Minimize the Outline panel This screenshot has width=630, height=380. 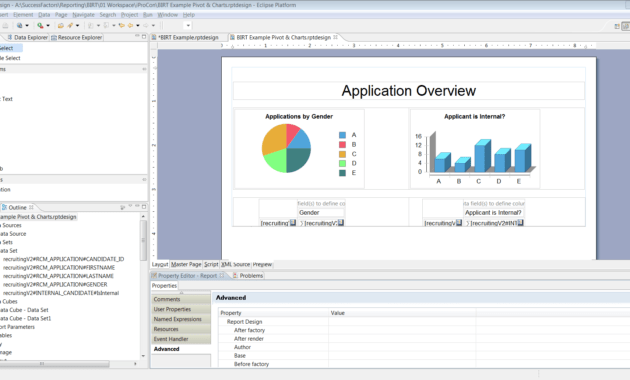[x=137, y=206]
